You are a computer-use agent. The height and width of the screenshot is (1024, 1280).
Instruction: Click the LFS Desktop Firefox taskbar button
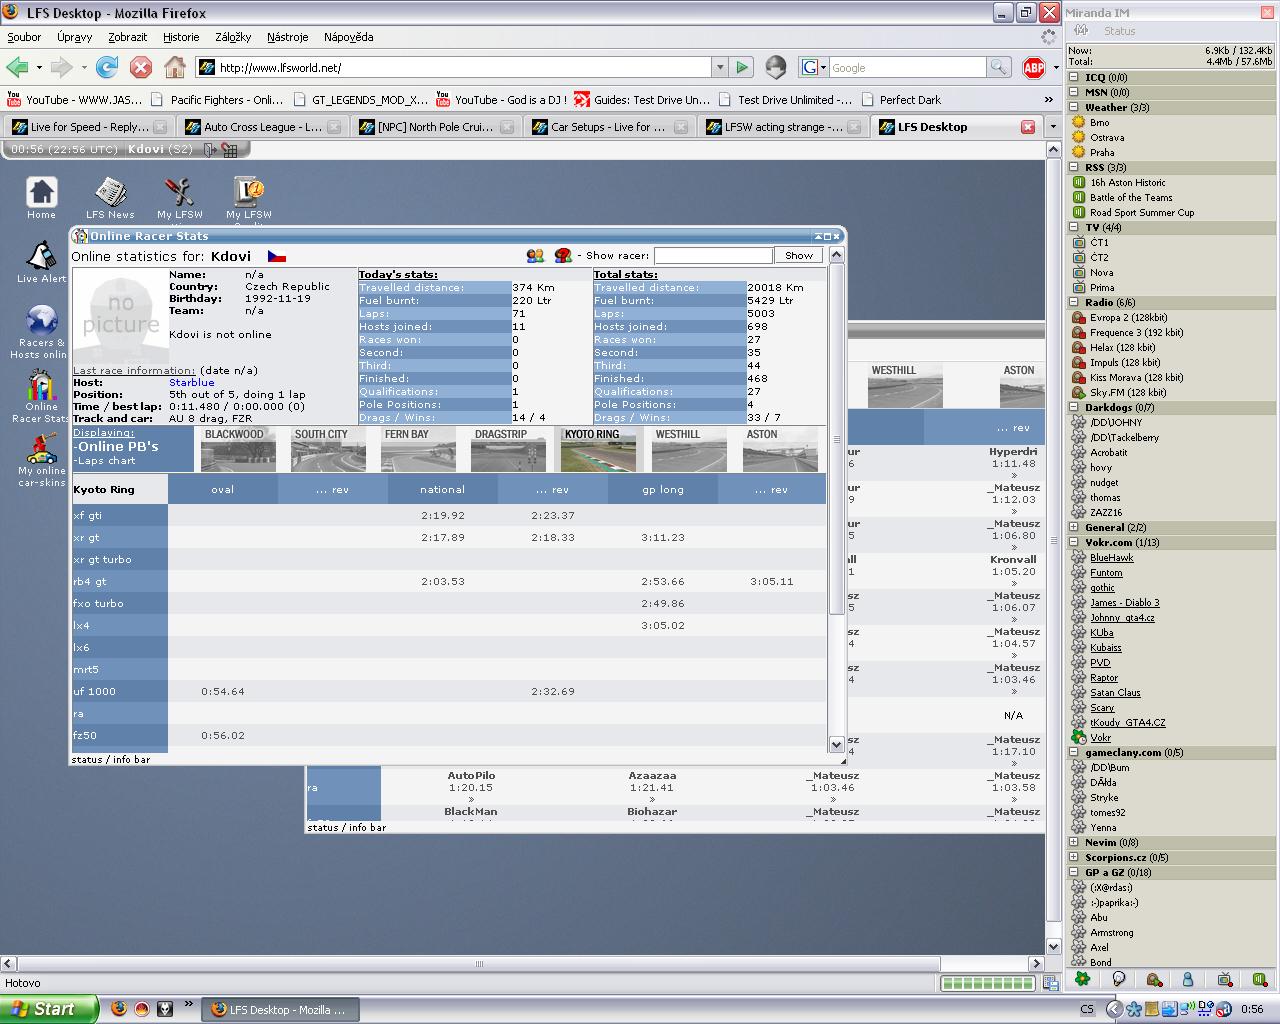pyautogui.click(x=278, y=1010)
